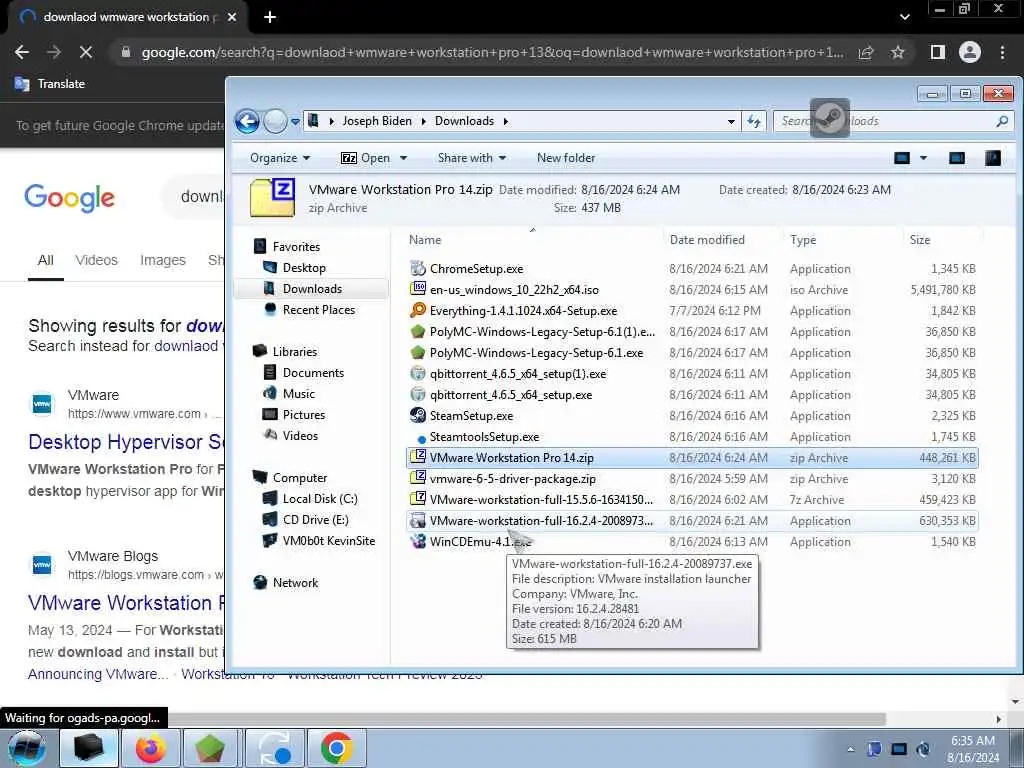Open the Windows Start menu
The width and height of the screenshot is (1024, 768).
click(x=26, y=748)
